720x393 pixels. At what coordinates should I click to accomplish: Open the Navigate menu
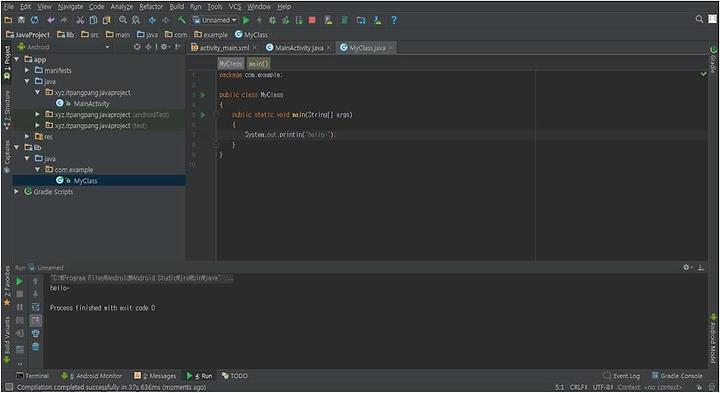click(x=70, y=6)
